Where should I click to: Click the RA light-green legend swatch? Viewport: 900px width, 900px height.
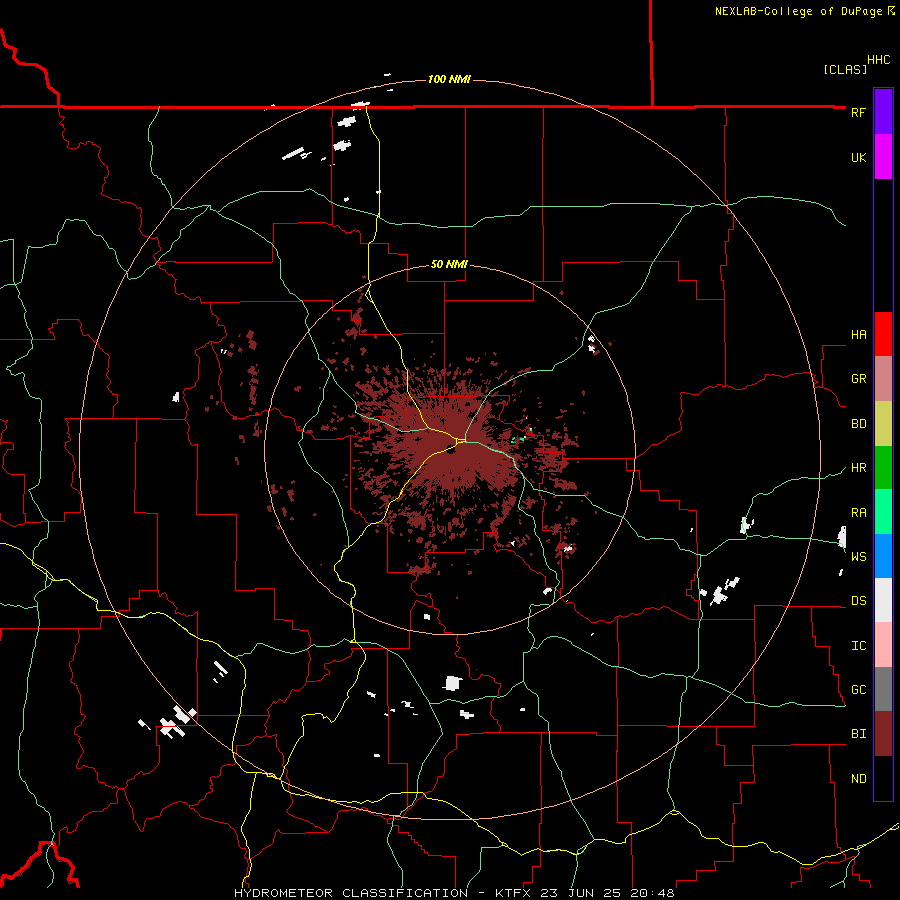point(883,512)
